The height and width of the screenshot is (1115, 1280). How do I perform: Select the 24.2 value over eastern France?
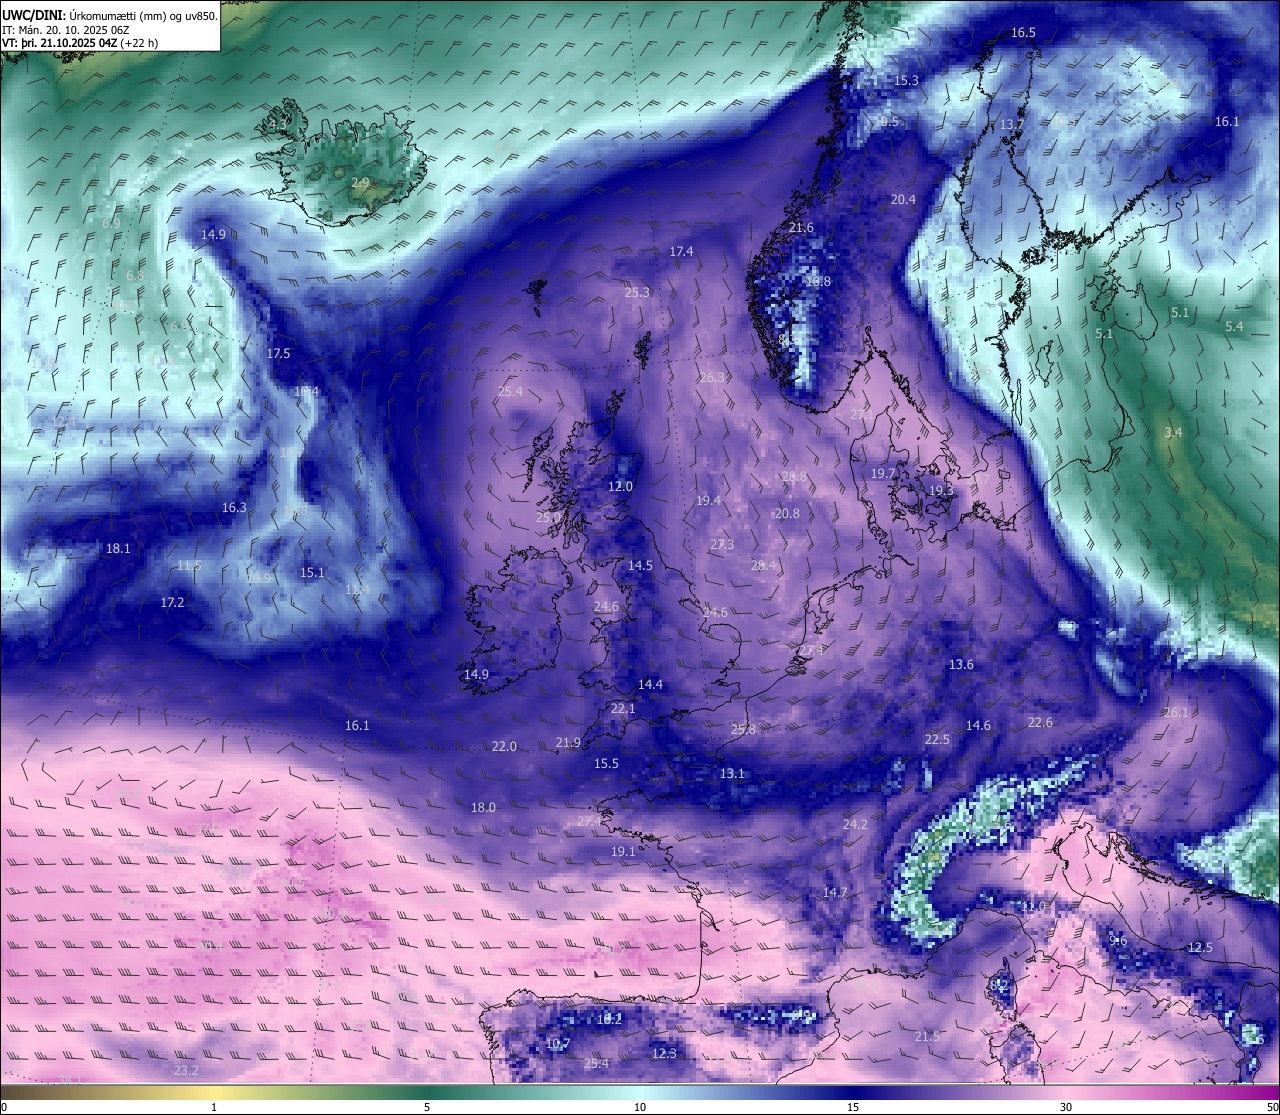[x=855, y=825]
